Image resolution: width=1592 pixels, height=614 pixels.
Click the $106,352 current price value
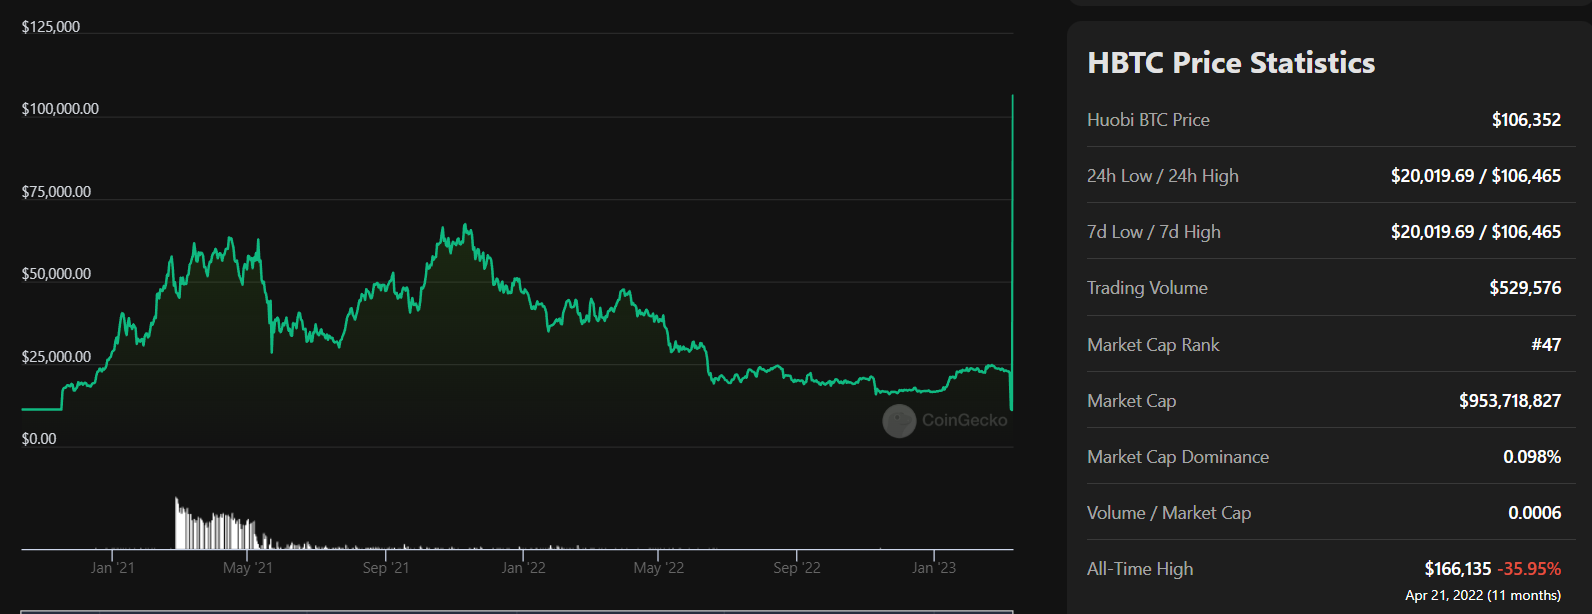(x=1526, y=120)
